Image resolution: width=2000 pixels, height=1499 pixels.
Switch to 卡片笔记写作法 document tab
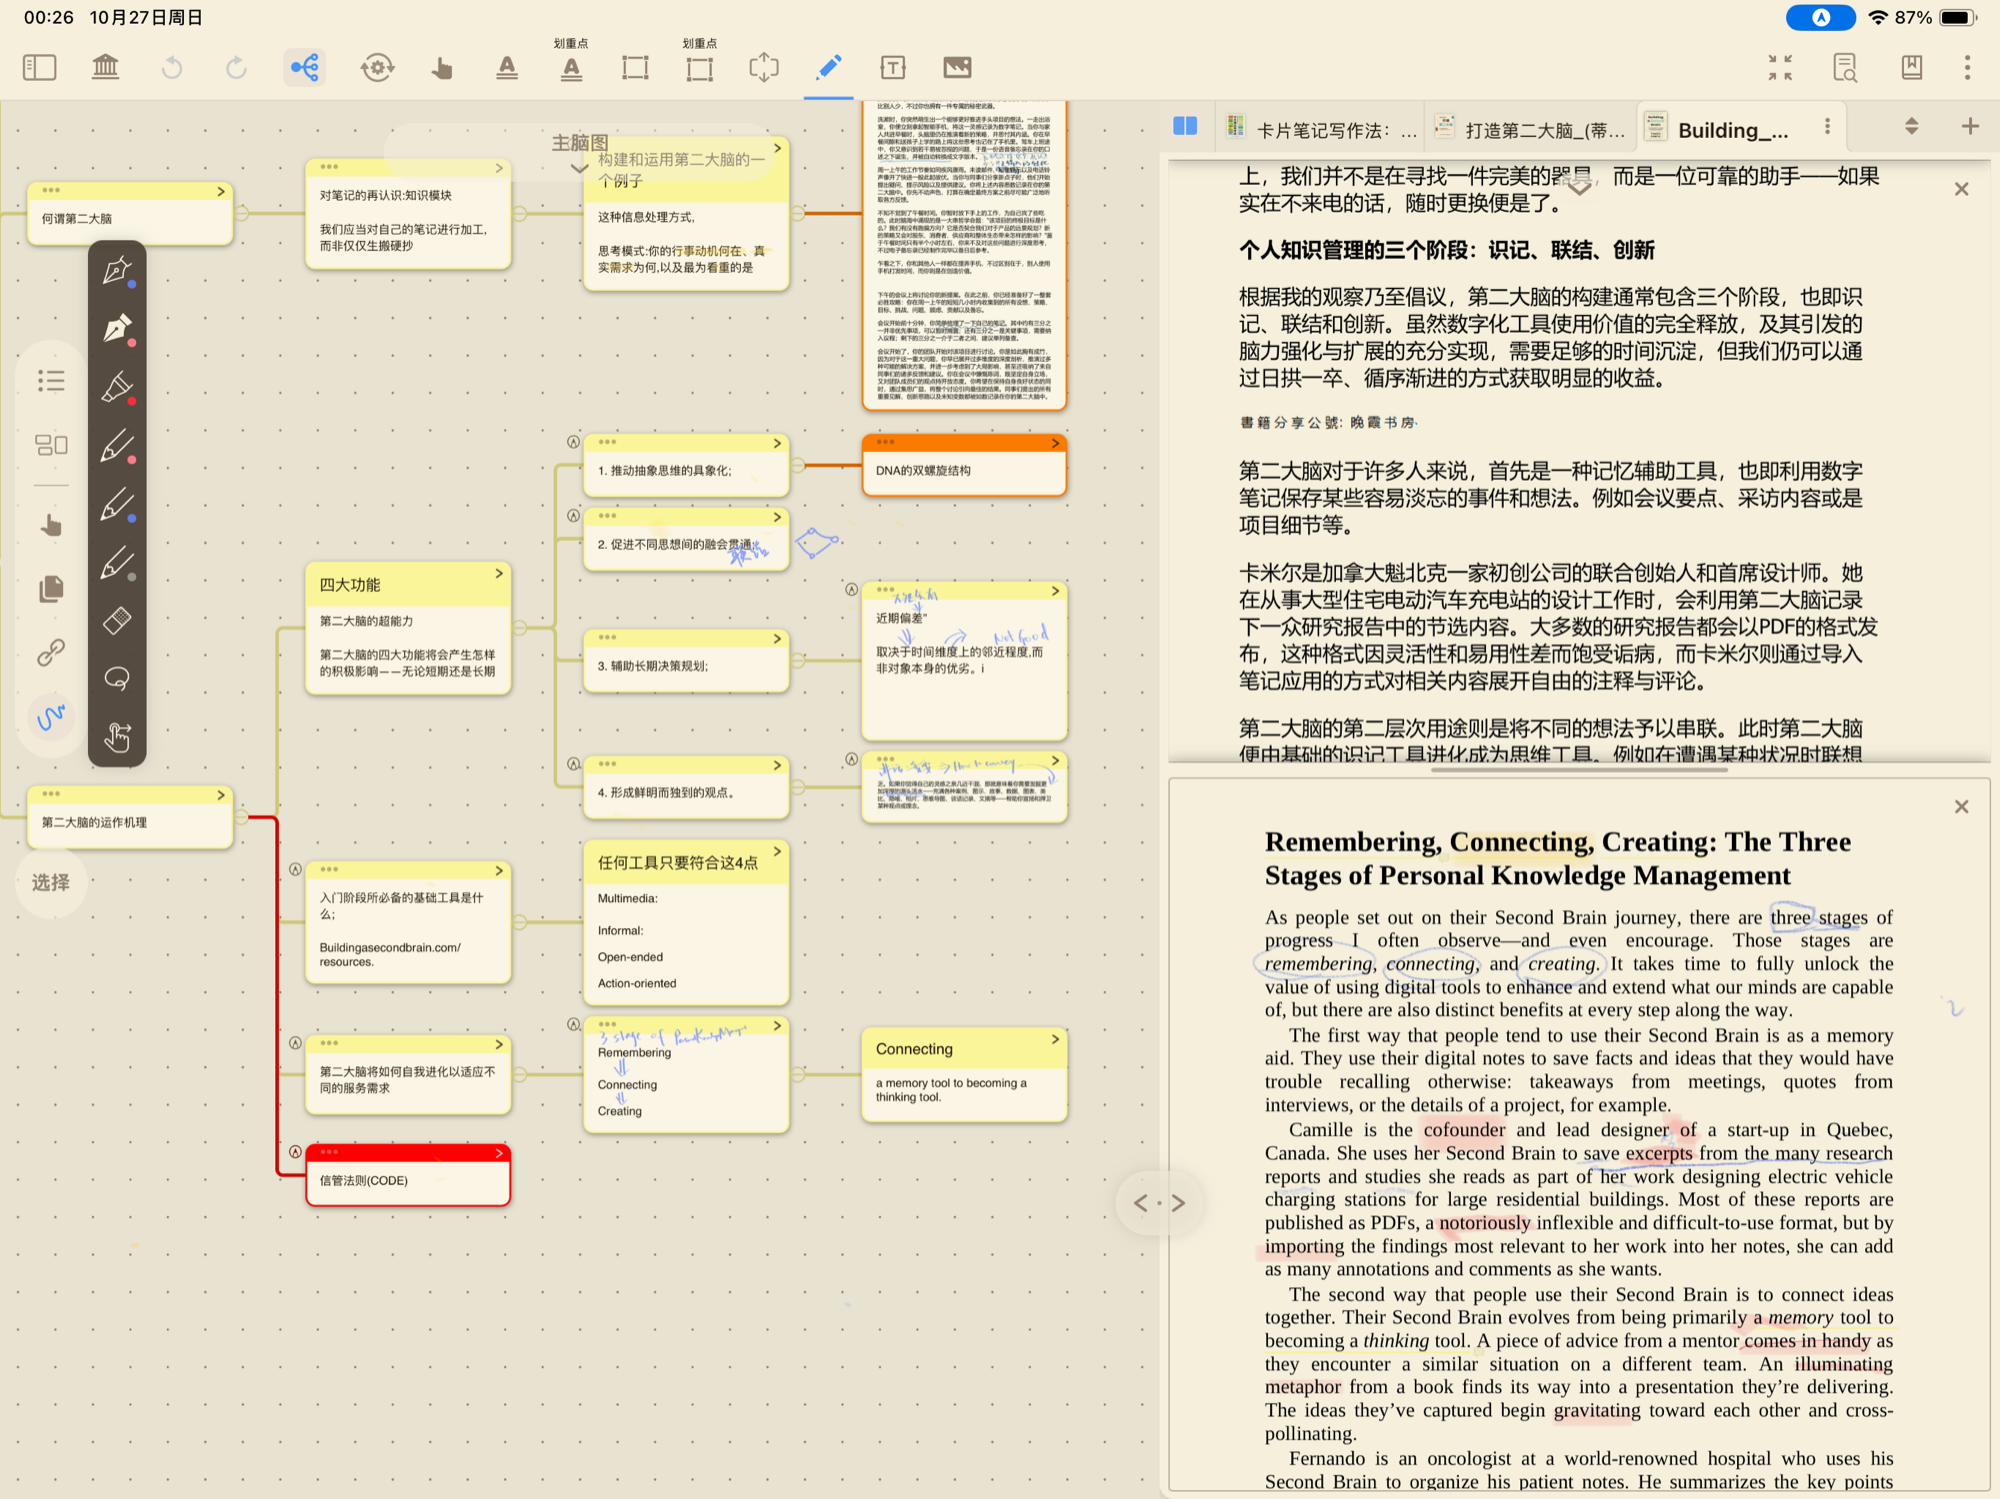[1321, 128]
